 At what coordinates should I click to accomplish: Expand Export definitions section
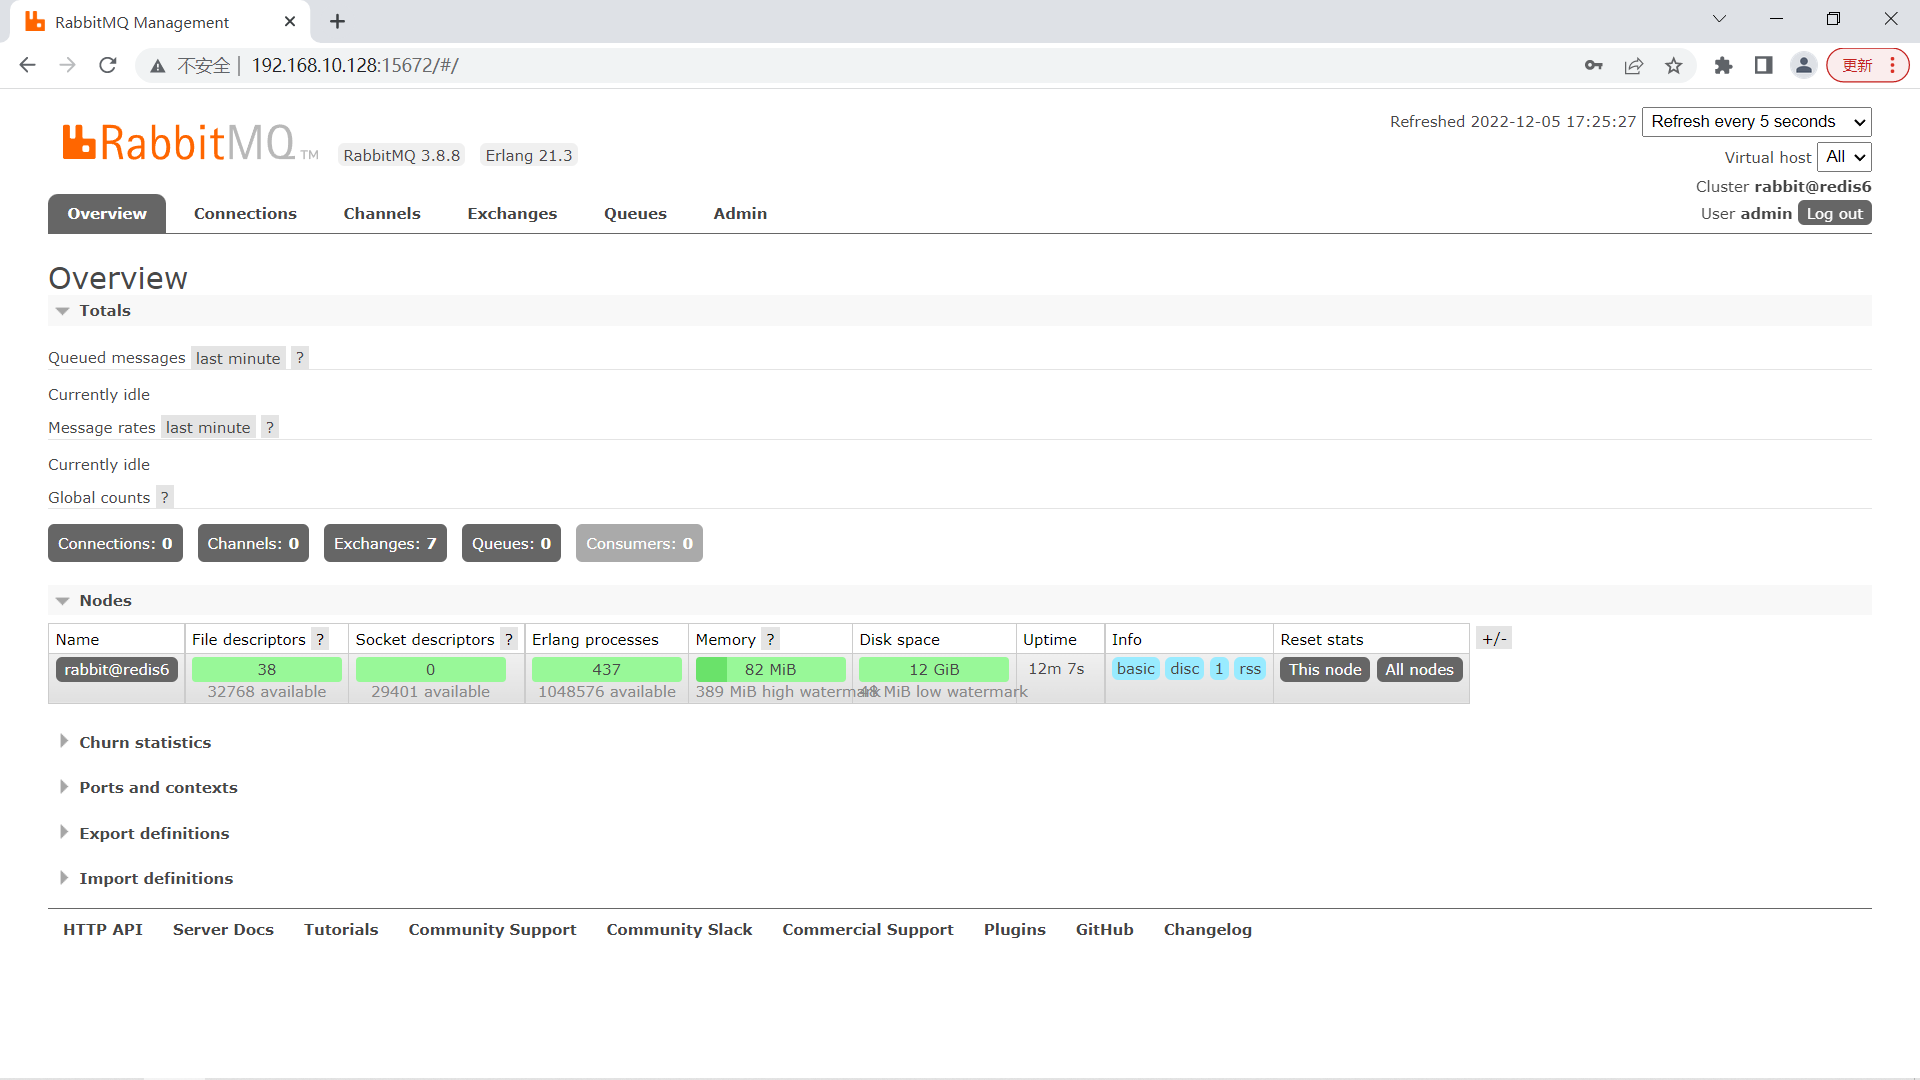click(154, 833)
